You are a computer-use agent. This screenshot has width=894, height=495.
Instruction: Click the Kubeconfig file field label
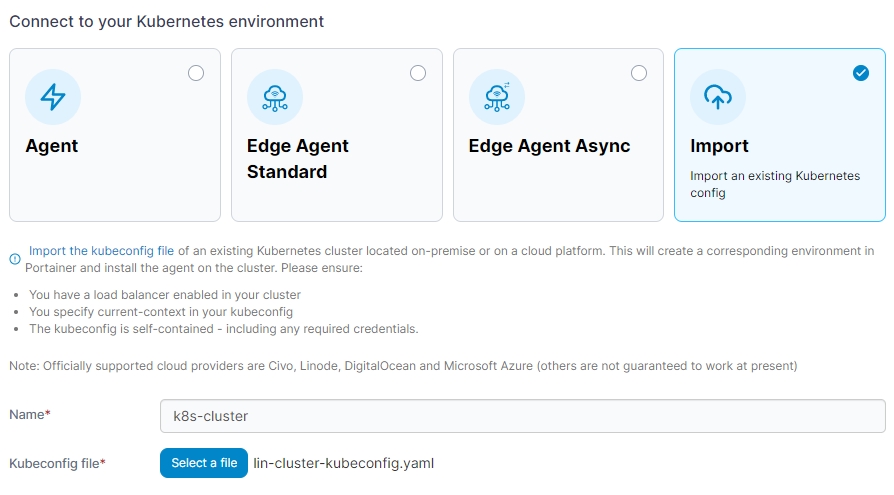(x=57, y=463)
